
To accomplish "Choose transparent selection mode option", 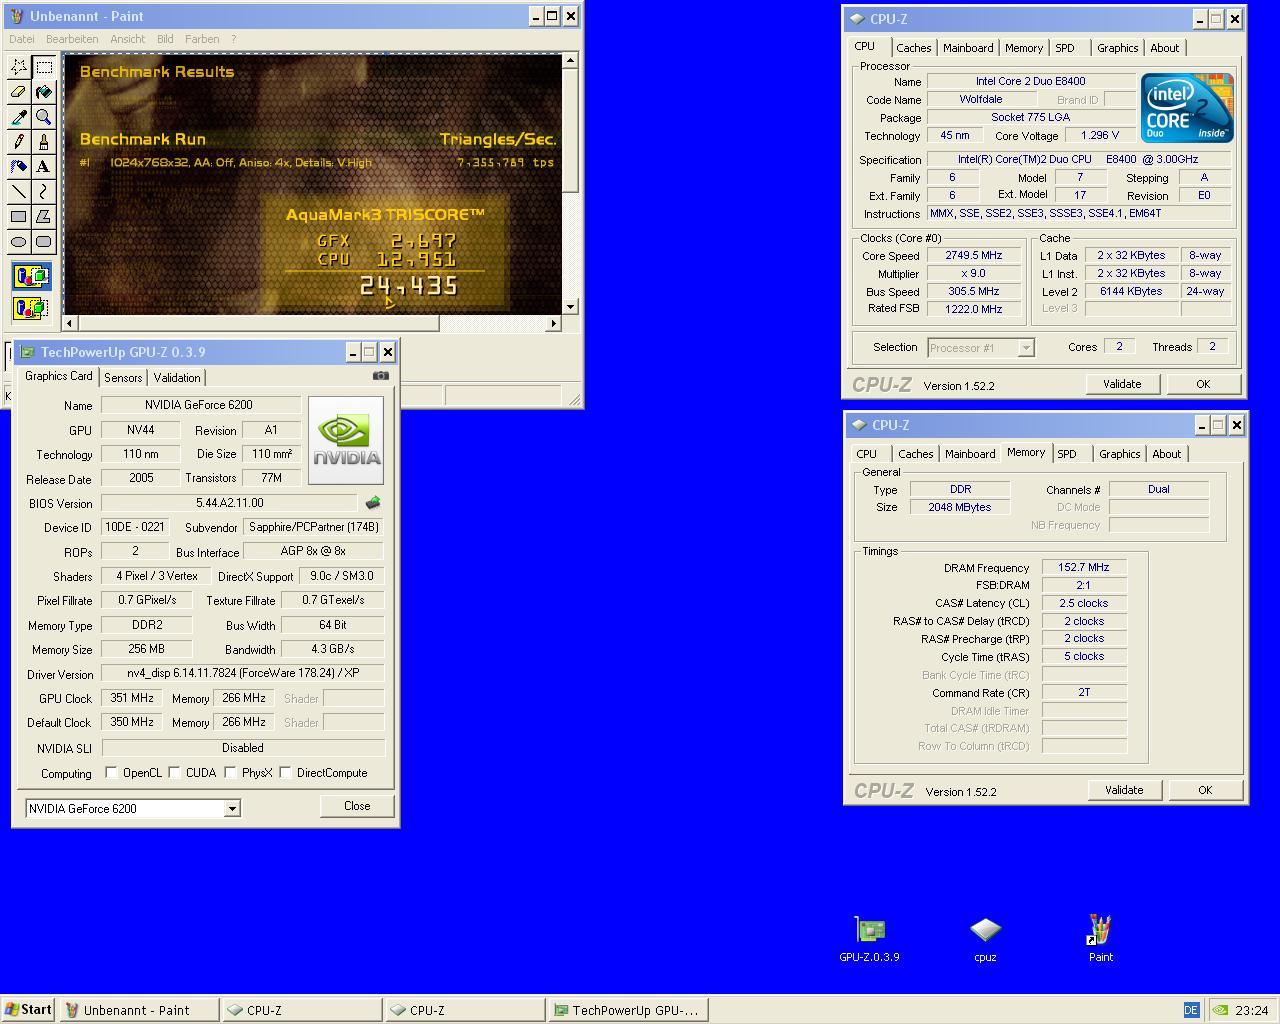I will (x=32, y=308).
